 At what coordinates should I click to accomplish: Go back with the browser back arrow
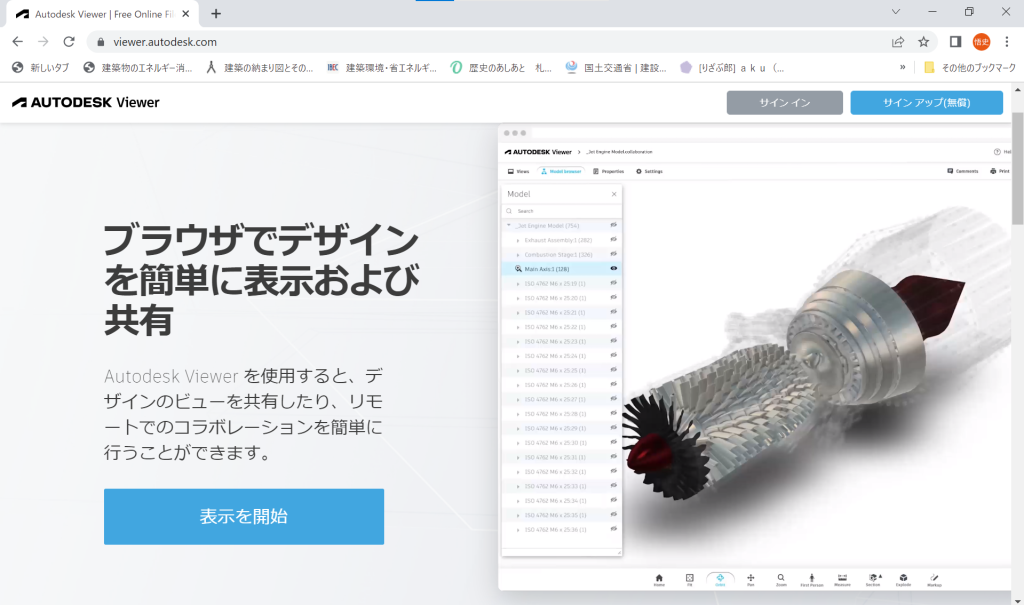coord(18,42)
